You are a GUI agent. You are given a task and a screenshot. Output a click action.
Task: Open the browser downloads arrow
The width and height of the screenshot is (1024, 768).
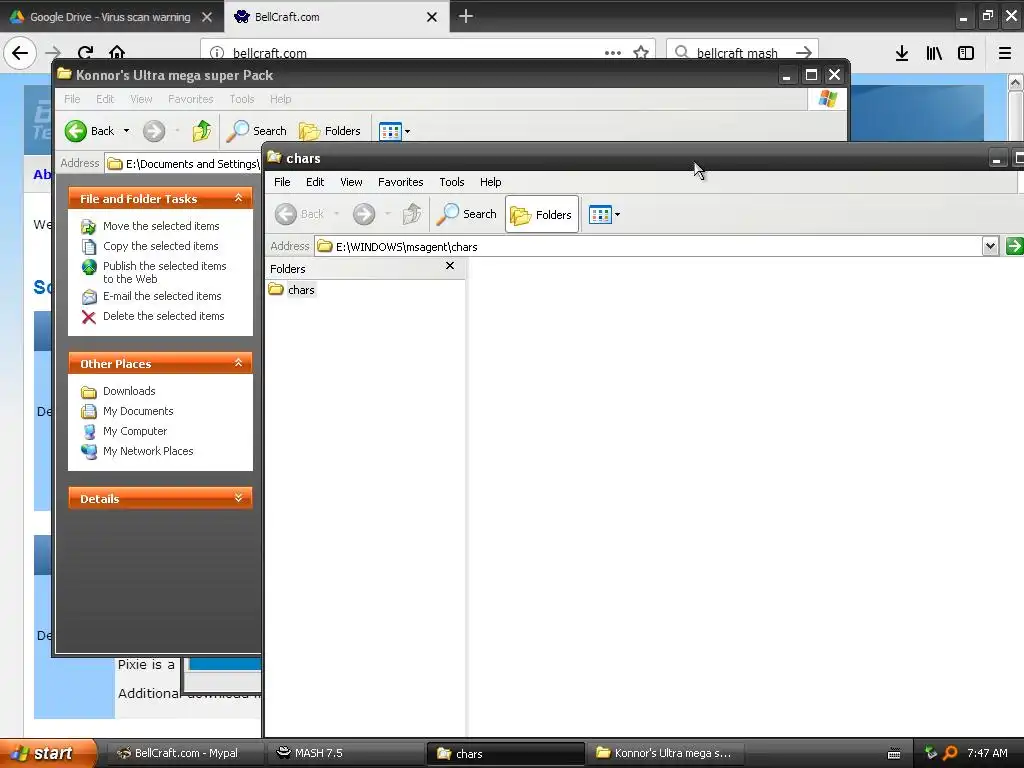coord(902,54)
